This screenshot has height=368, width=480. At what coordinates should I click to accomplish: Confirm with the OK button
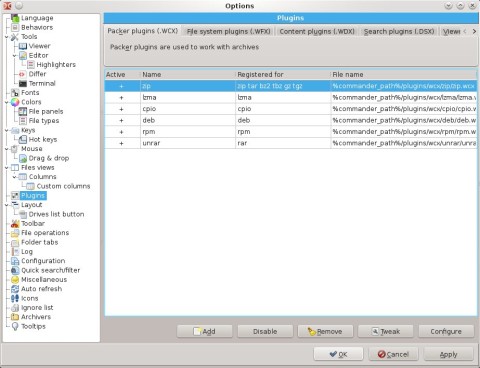(338, 354)
